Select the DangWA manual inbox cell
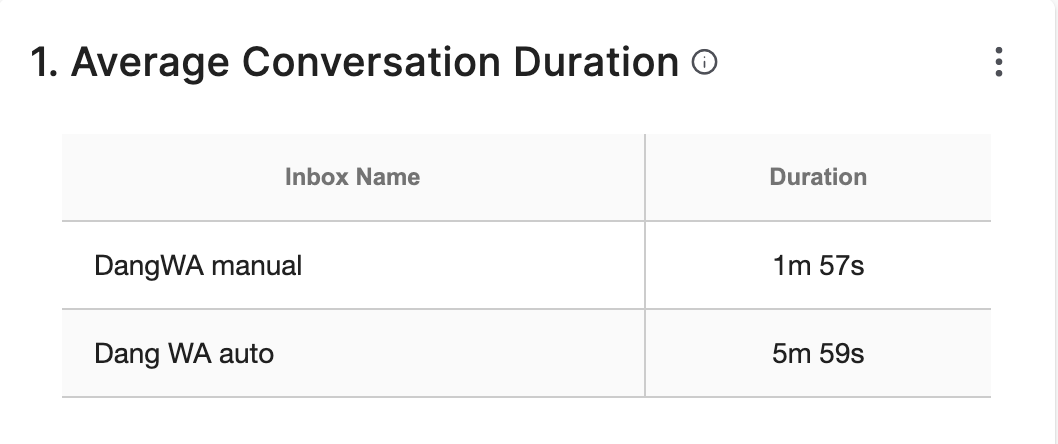The height and width of the screenshot is (444, 1058). [353, 265]
